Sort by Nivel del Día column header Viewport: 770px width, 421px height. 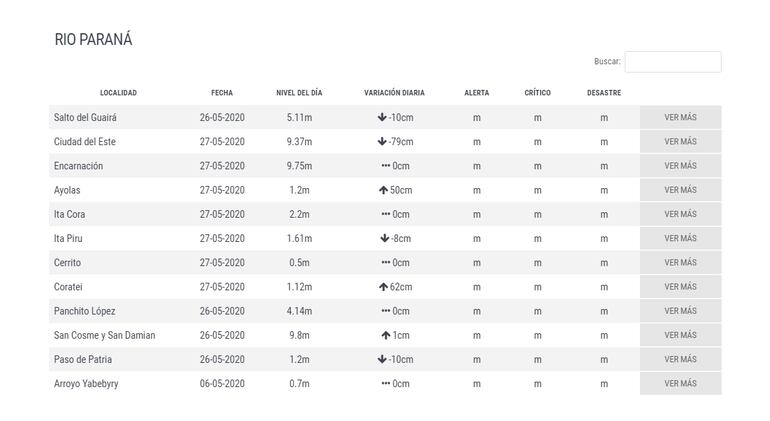[x=299, y=93]
